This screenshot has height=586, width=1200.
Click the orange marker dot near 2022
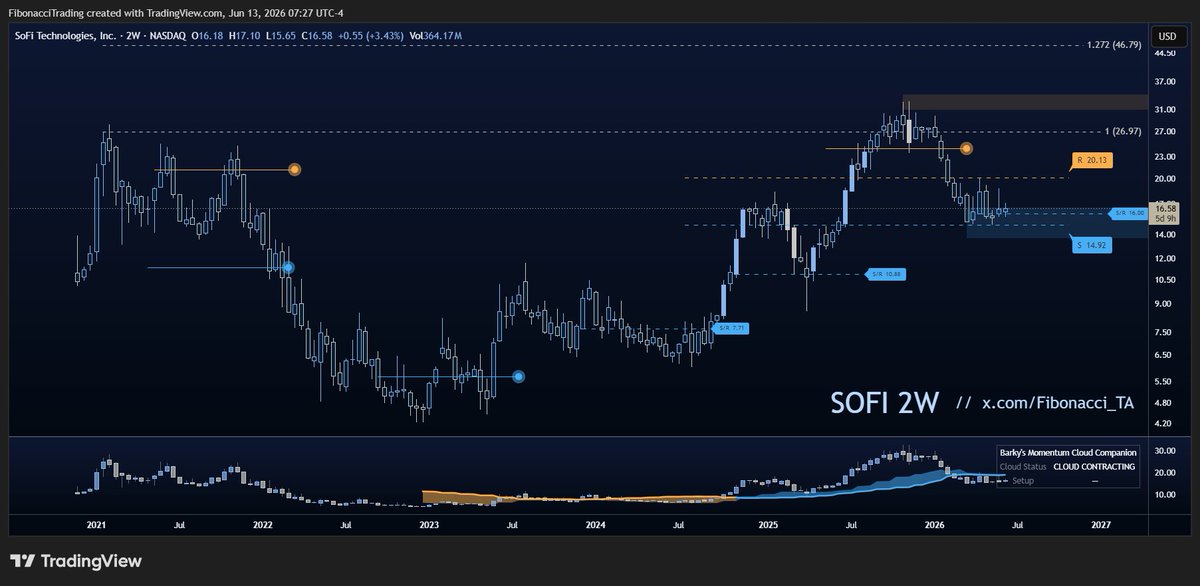[x=294, y=170]
